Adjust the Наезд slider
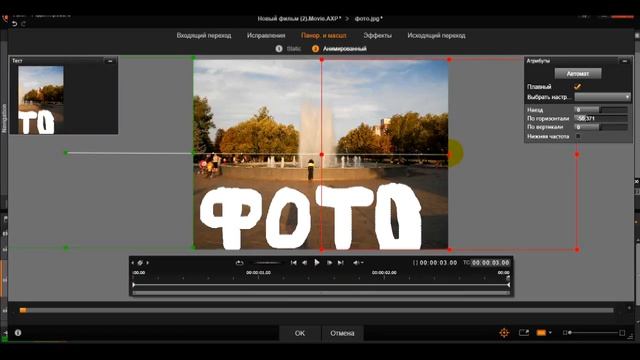The image size is (640, 360). 600,110
